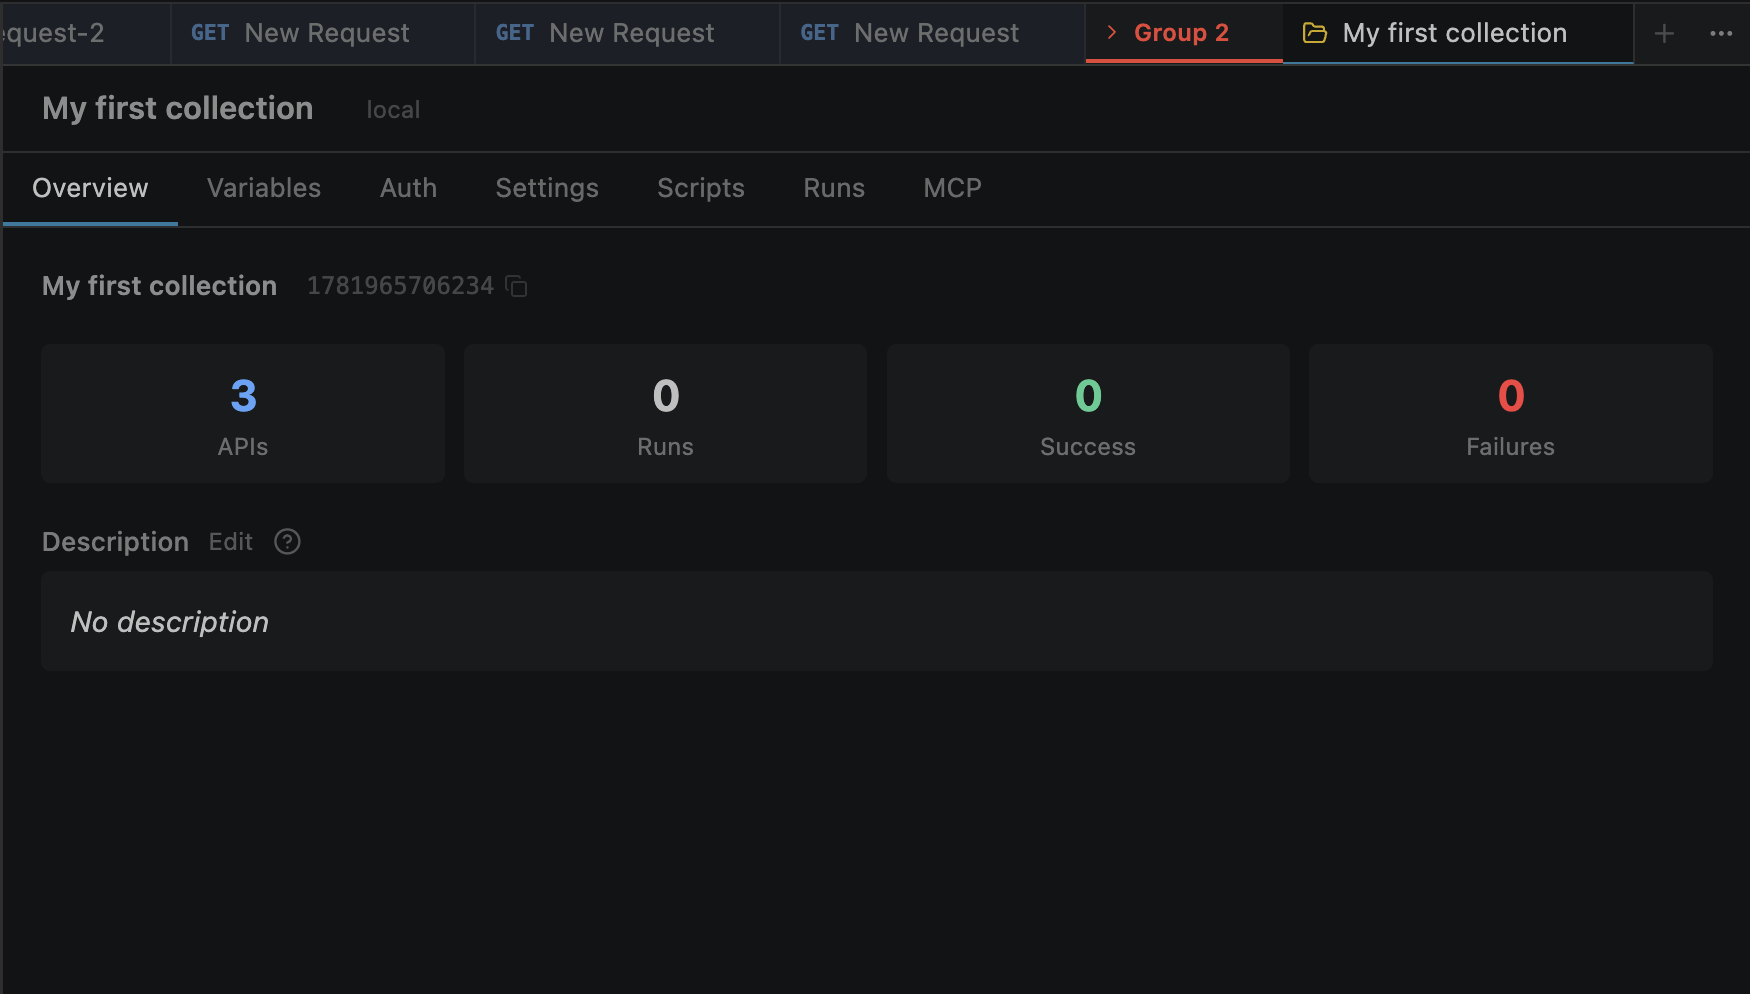Image resolution: width=1750 pixels, height=994 pixels.
Task: Switch to the Group 2 tab
Action: 1183,33
